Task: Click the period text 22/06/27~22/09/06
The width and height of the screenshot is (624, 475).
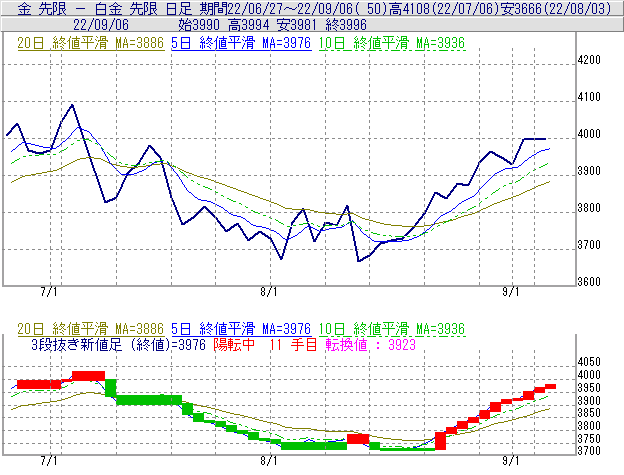Action: pos(290,8)
